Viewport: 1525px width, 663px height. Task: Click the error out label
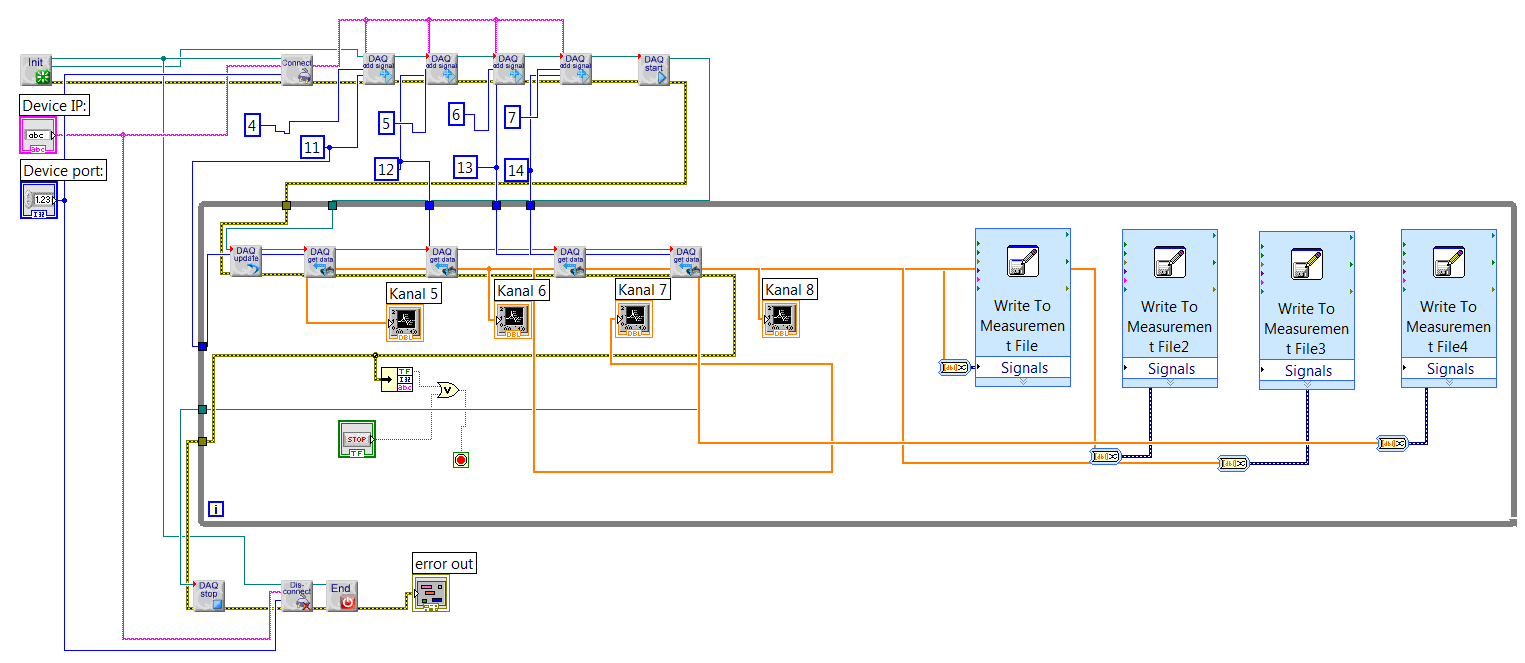(x=445, y=564)
